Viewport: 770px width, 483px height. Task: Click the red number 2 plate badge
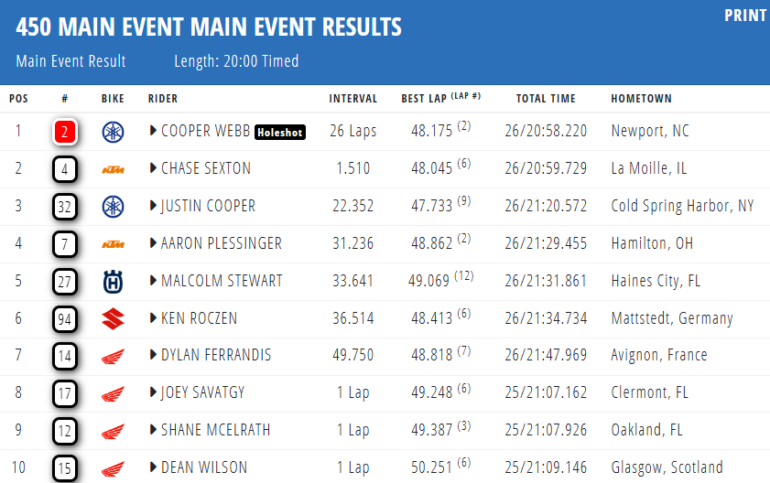[x=64, y=131]
